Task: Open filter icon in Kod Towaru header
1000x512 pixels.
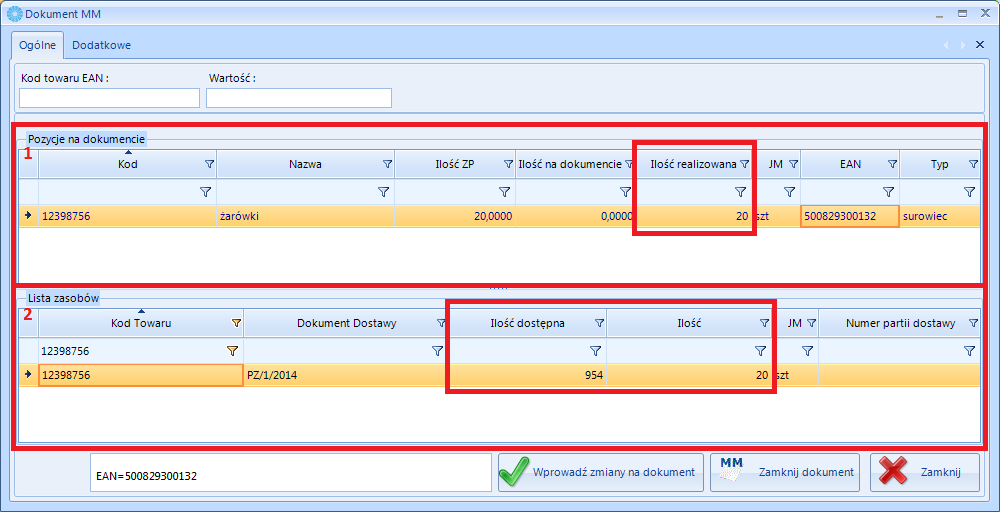Action: click(237, 323)
